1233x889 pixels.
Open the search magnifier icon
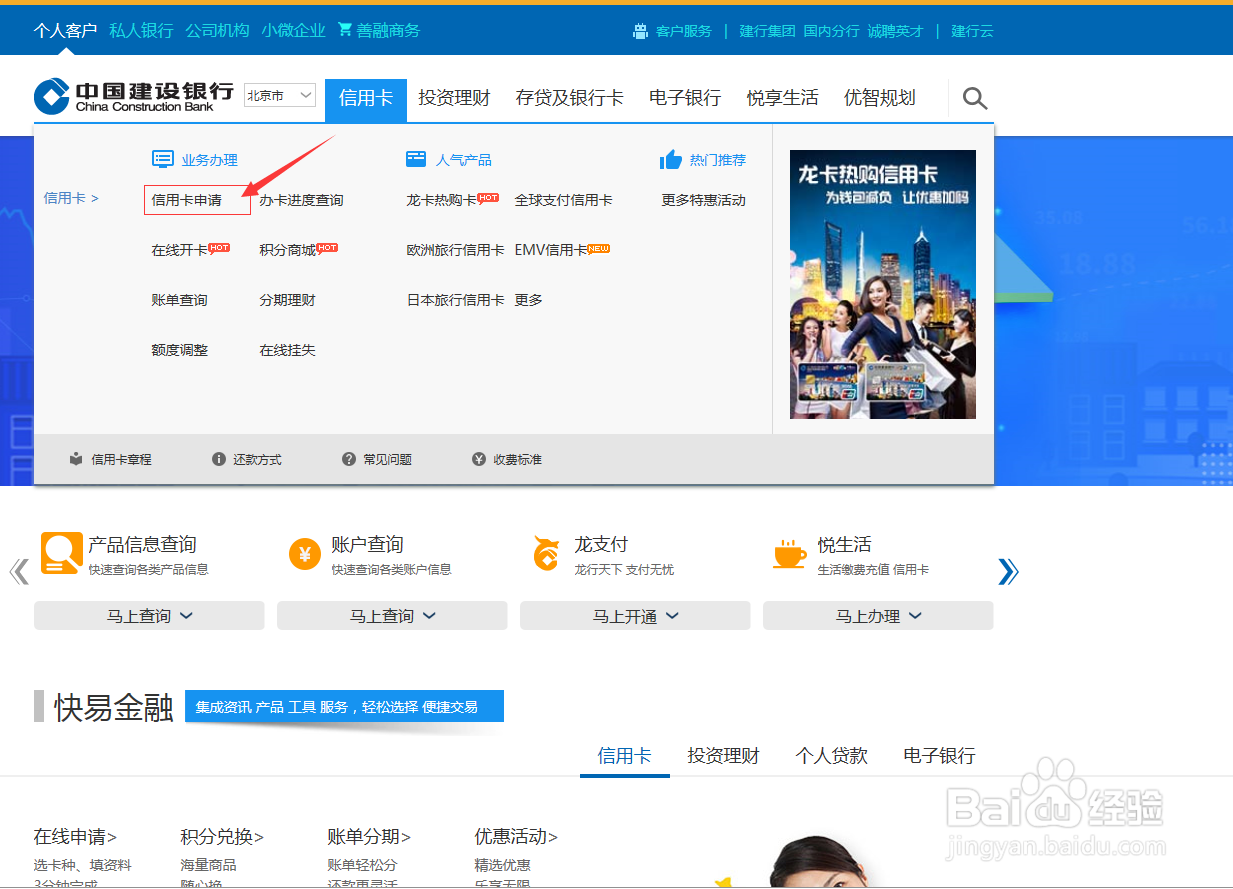pyautogui.click(x=974, y=98)
